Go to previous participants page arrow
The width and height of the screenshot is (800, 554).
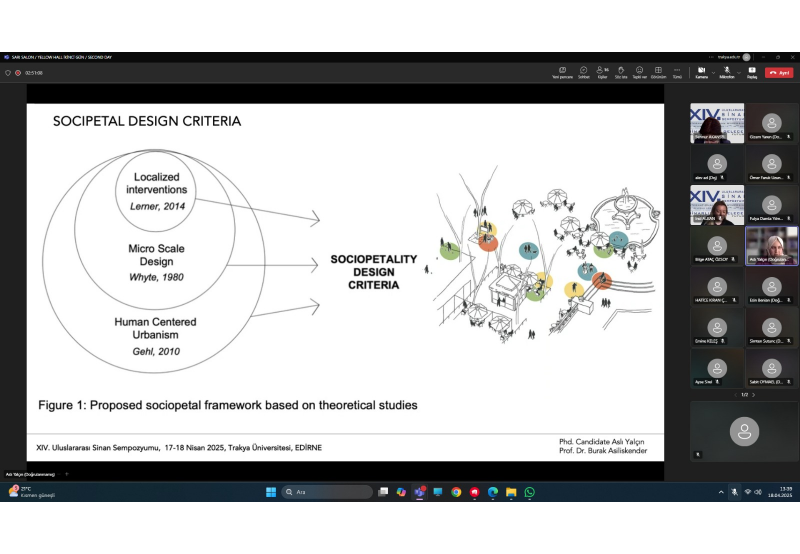(x=735, y=395)
